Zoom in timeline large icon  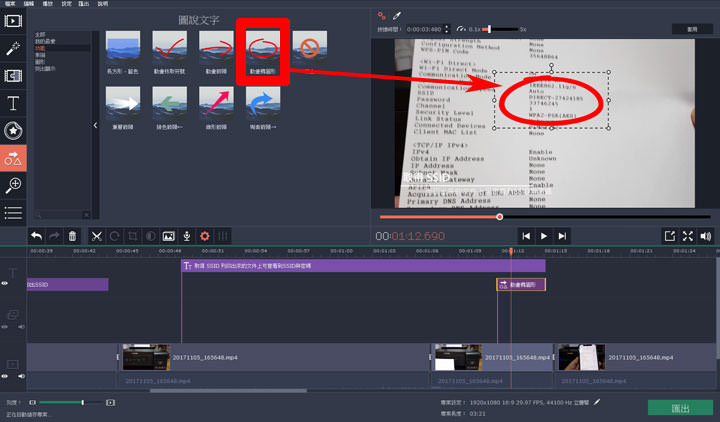(x=110, y=402)
